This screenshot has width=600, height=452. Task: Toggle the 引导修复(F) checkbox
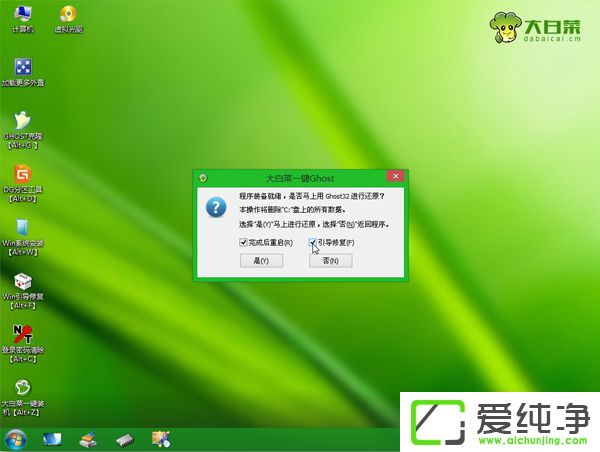pos(313,243)
